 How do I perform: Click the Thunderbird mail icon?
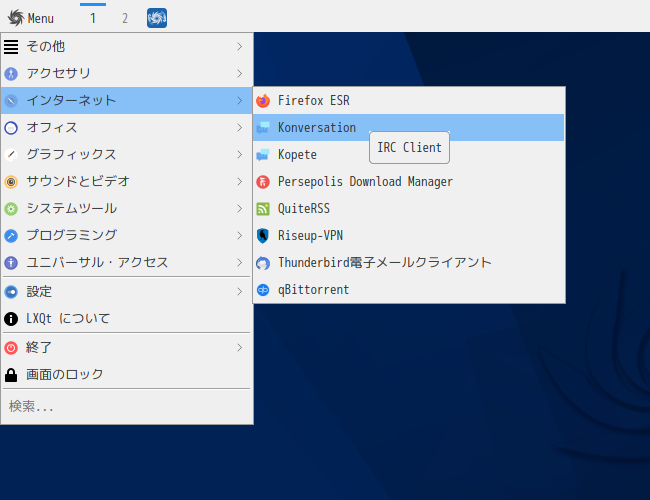click(263, 263)
